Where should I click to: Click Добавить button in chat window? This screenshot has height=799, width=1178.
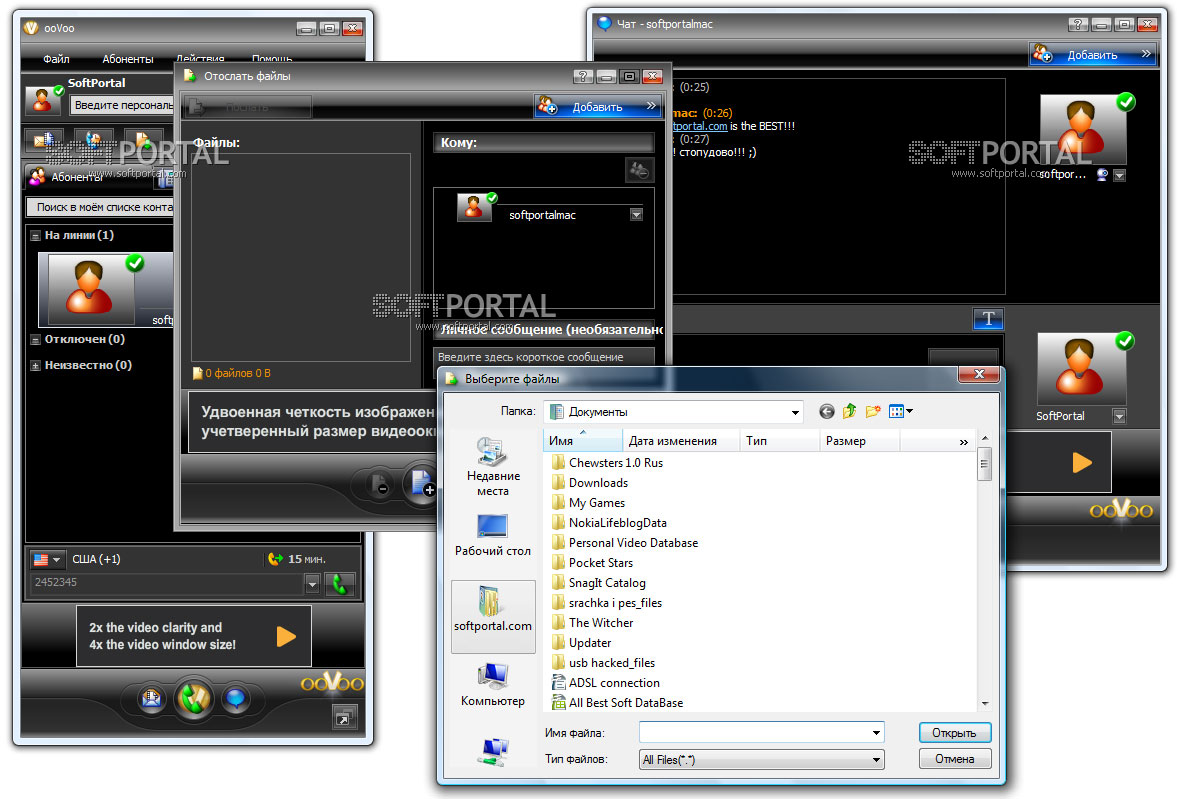[x=1092, y=54]
